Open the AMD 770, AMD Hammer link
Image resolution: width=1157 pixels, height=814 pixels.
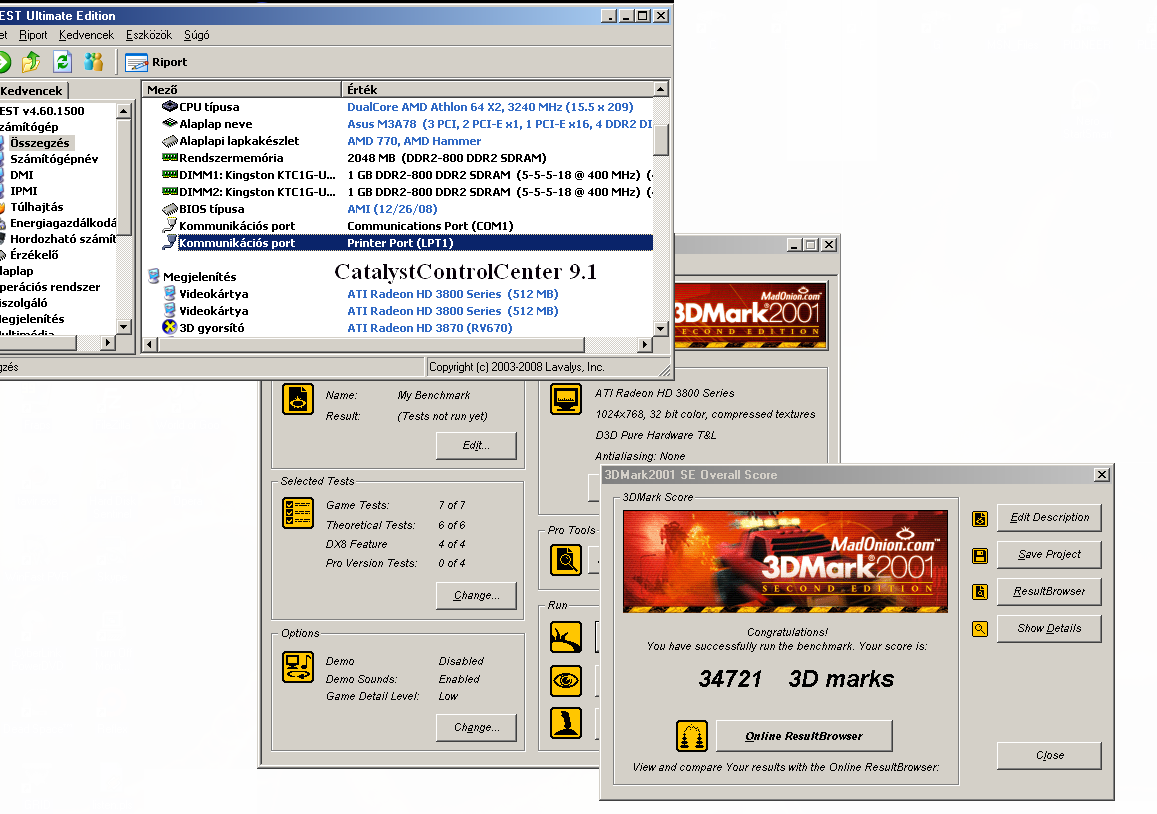tap(414, 141)
